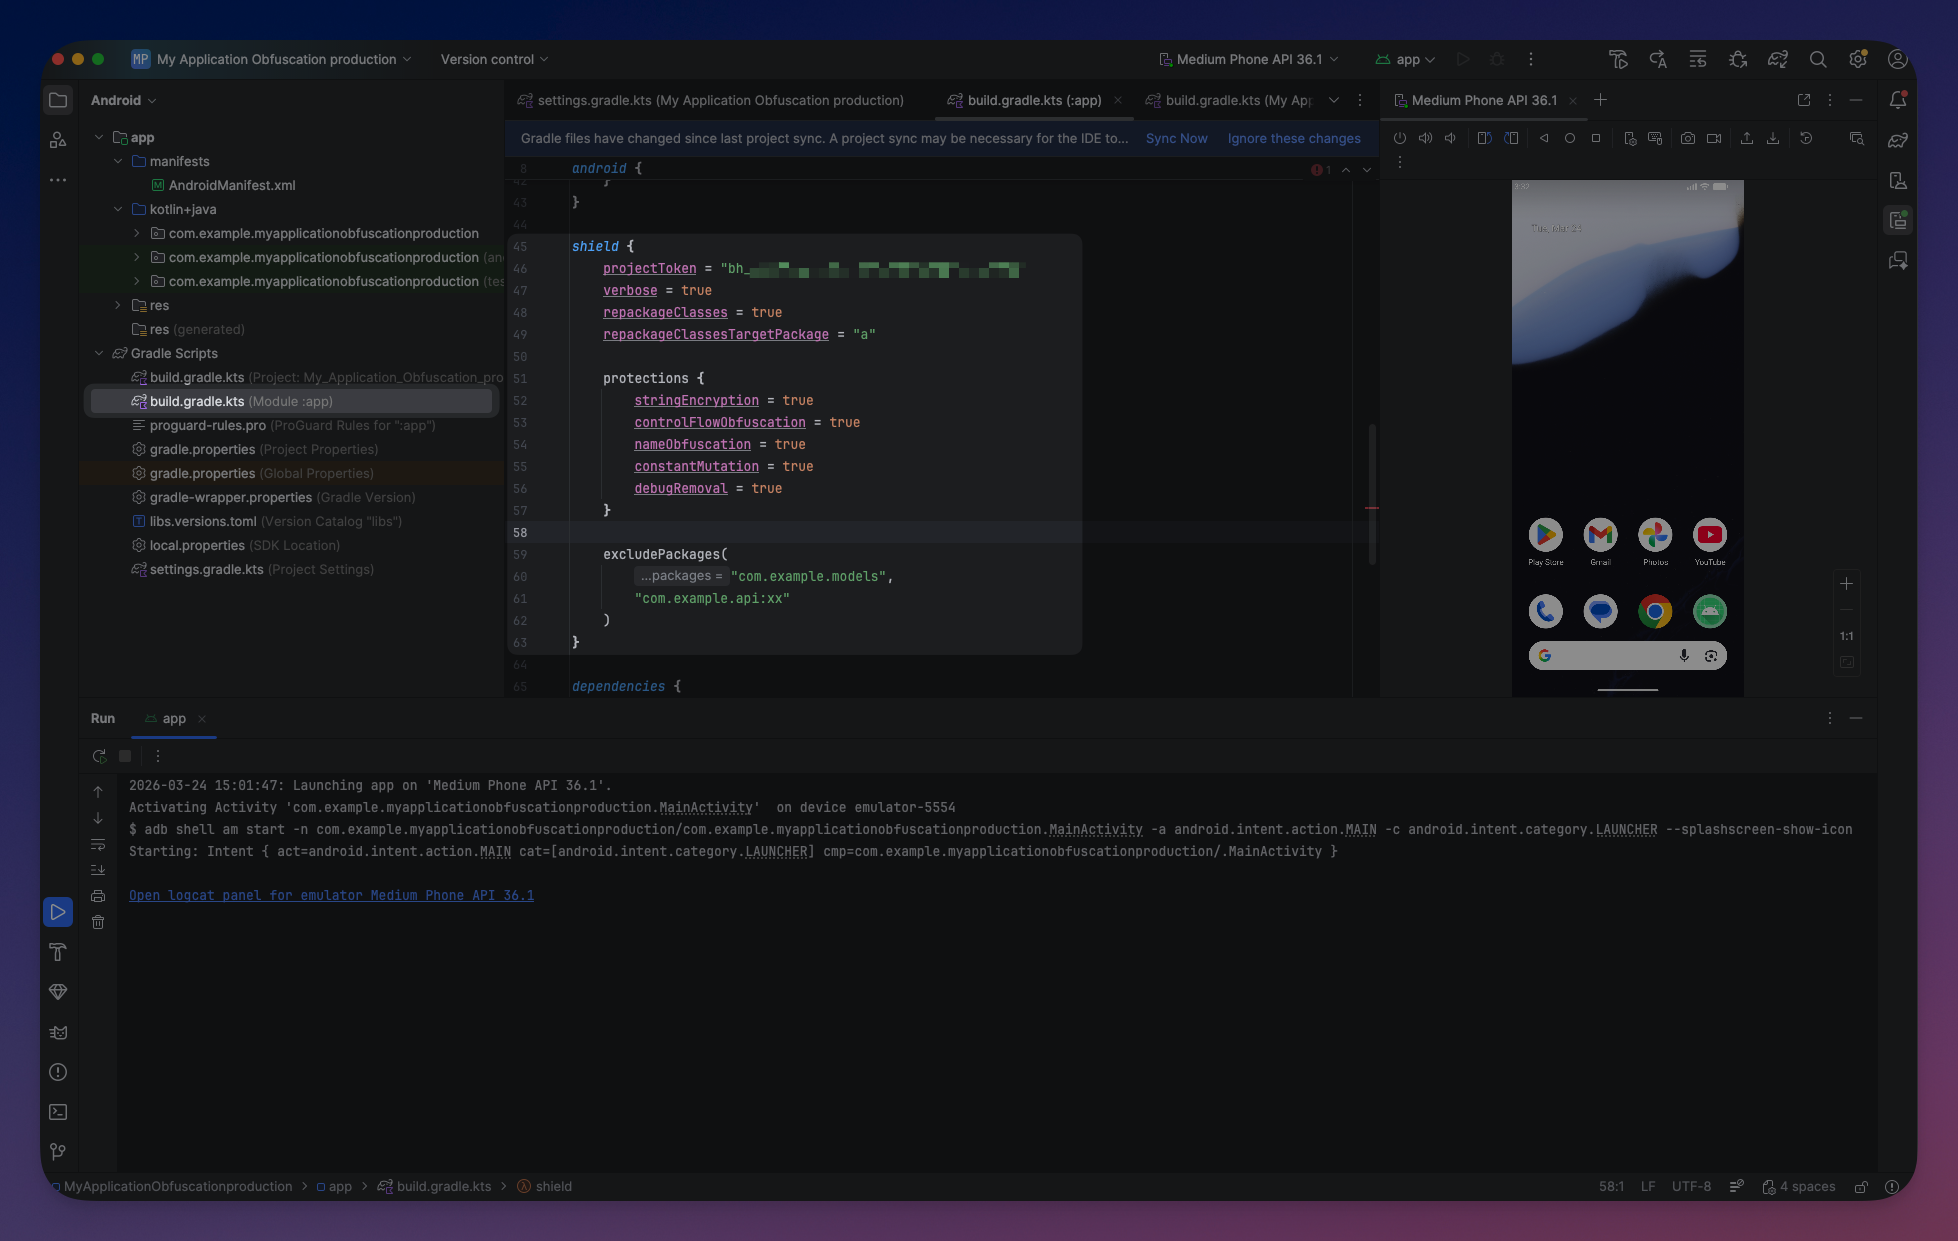1958x1241 pixels.
Task: Click Sync Now in the Gradle banner
Action: pyautogui.click(x=1176, y=138)
